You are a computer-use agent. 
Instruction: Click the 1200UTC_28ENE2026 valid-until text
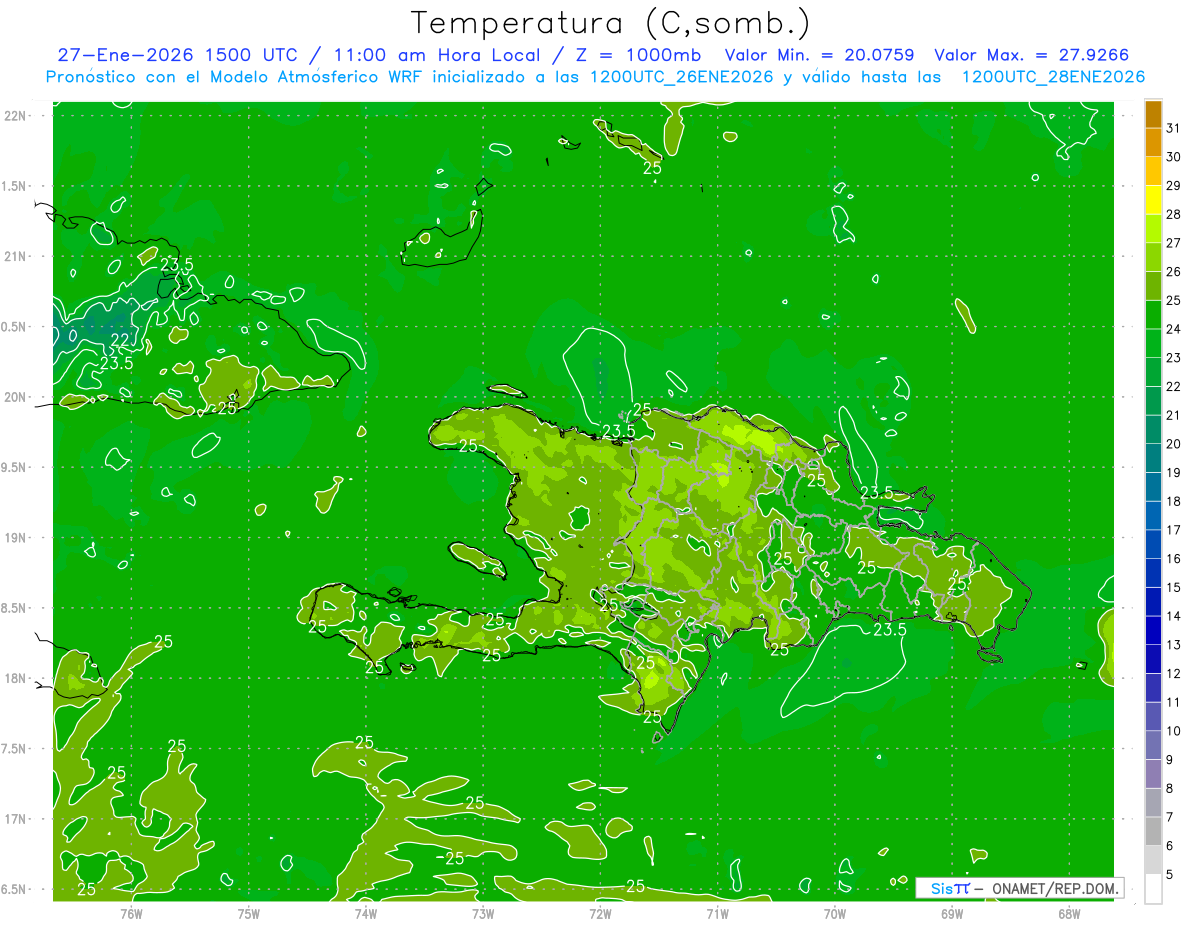(1053, 77)
